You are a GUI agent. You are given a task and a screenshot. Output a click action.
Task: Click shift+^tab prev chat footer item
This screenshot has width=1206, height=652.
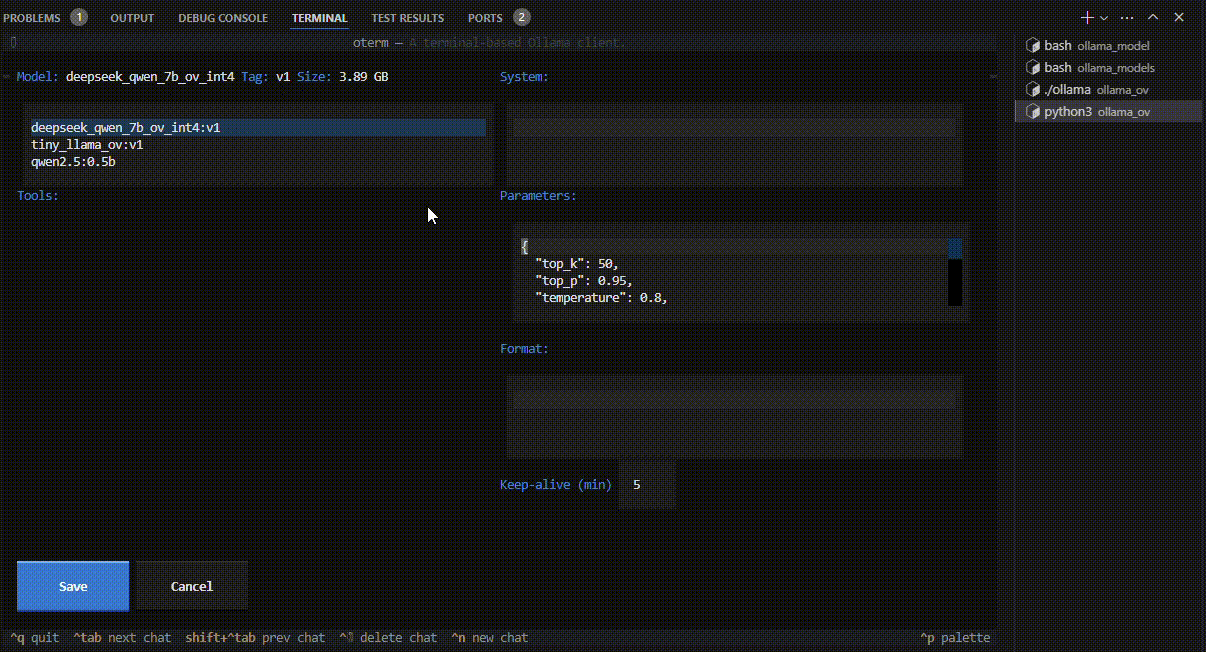point(255,637)
